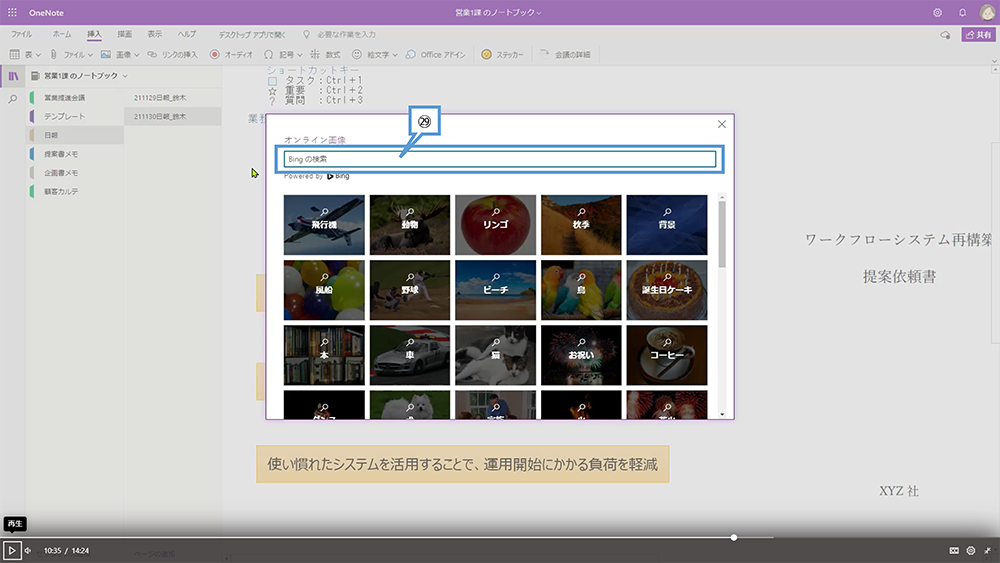Play the video
This screenshot has height=563, width=1000.
click(11, 550)
